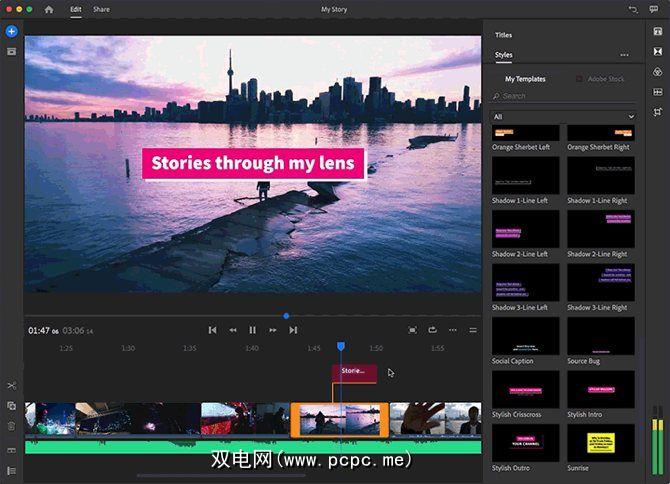Image resolution: width=670 pixels, height=484 pixels.
Task: Click the 1:30 mark on timeline ruler
Action: point(128,349)
